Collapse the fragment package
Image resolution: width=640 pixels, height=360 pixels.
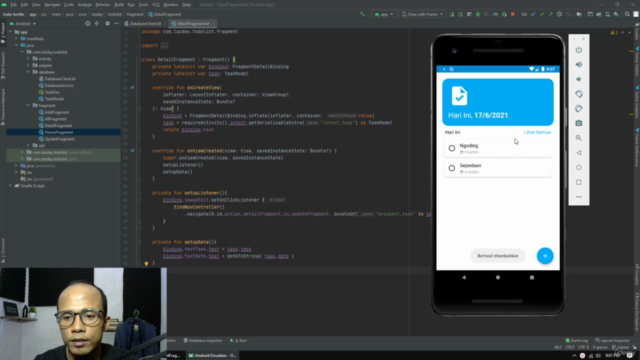point(28,105)
